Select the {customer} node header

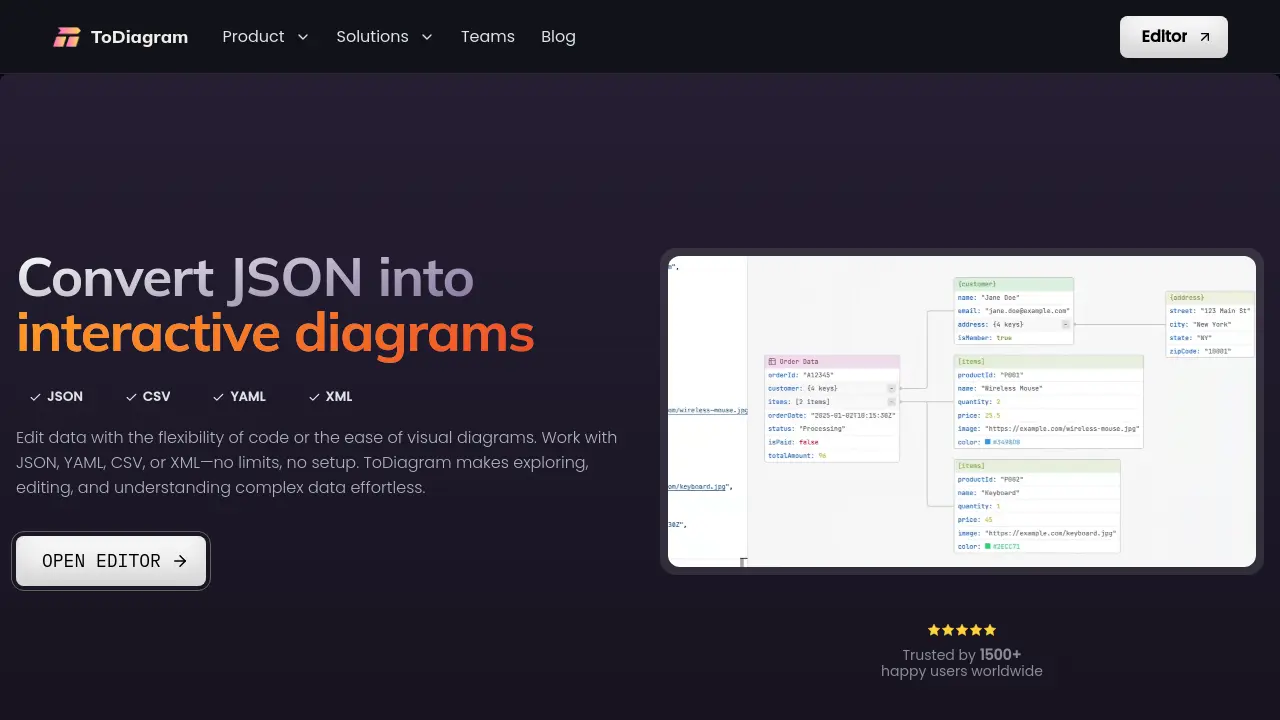tap(1013, 284)
